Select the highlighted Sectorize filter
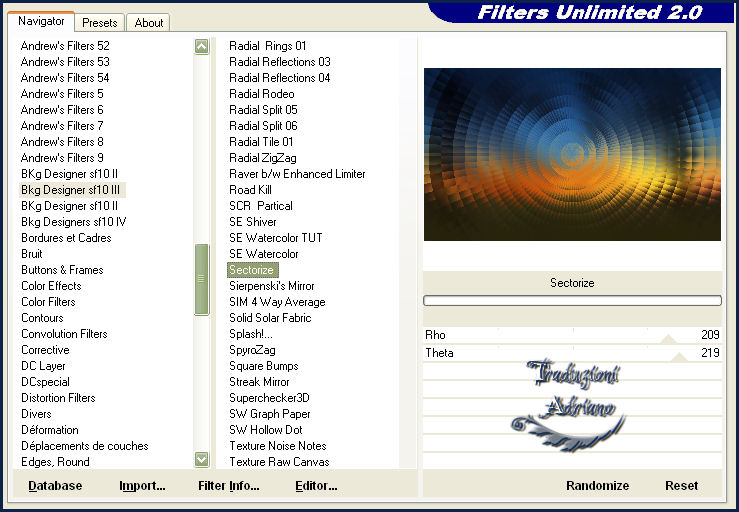 coord(252,270)
